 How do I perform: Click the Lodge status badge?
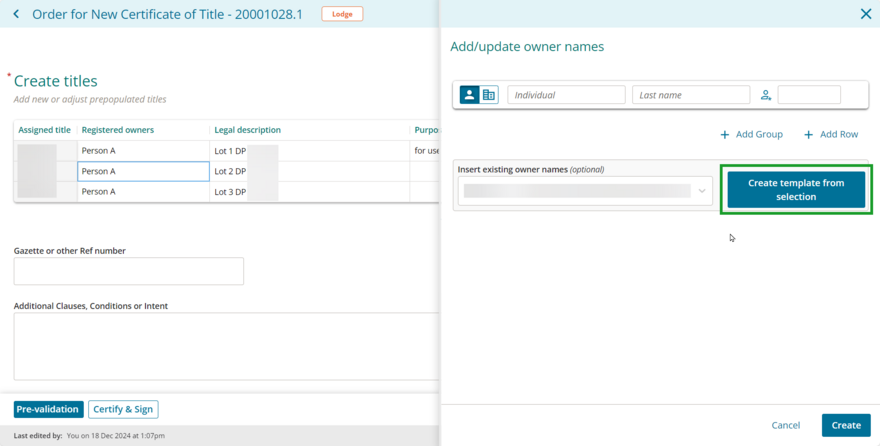coord(342,14)
